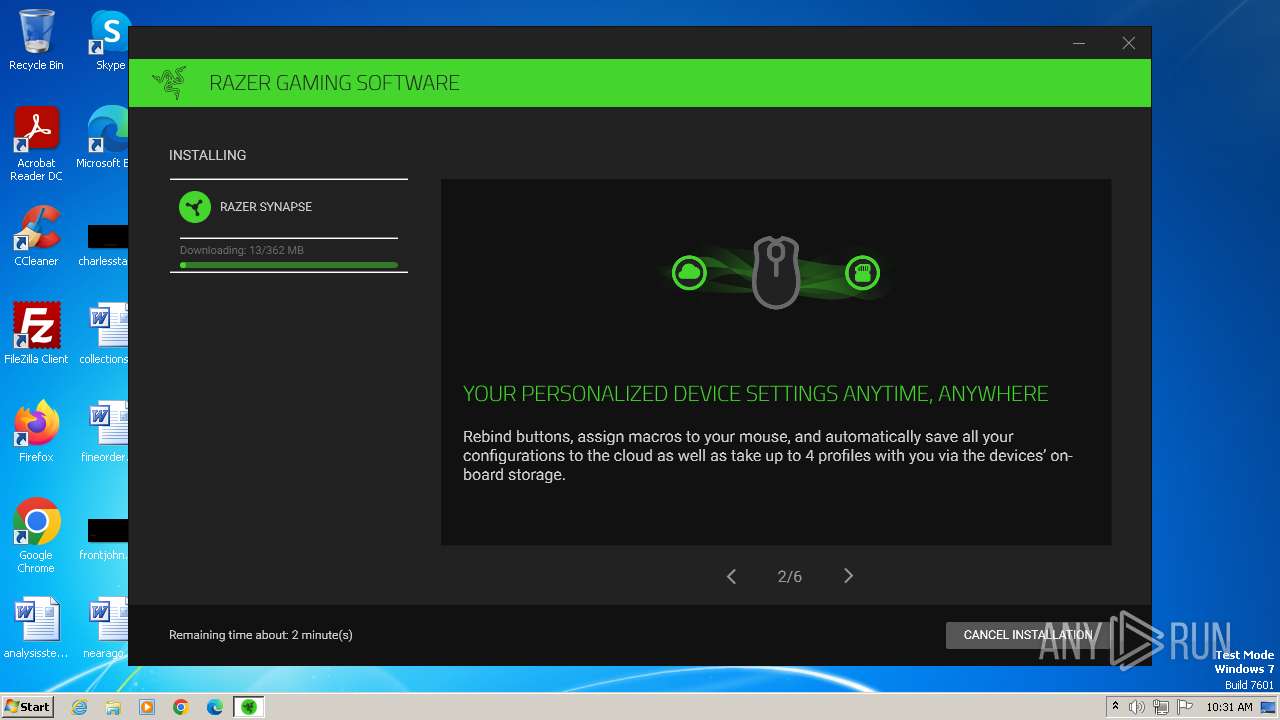Open Firefox desktop shortcut

tap(36, 432)
